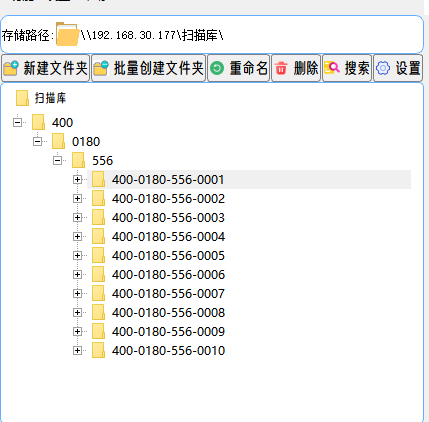Collapse the 556 folder node
This screenshot has height=422, width=429.
(x=57, y=160)
